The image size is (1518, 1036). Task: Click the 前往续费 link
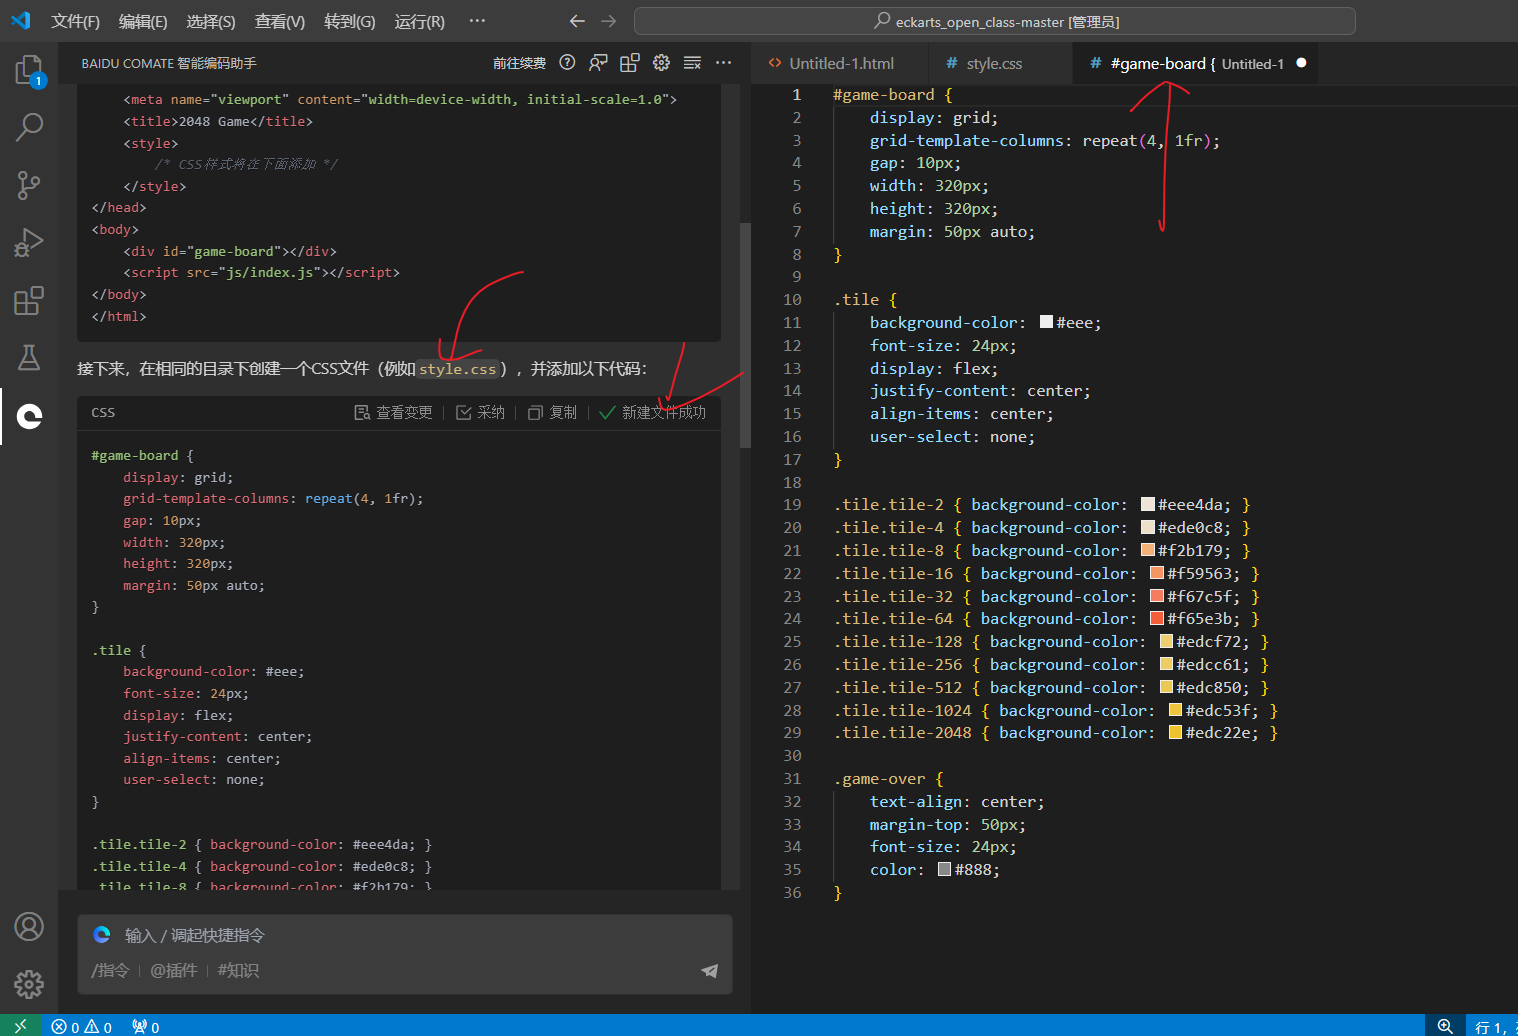coord(519,63)
